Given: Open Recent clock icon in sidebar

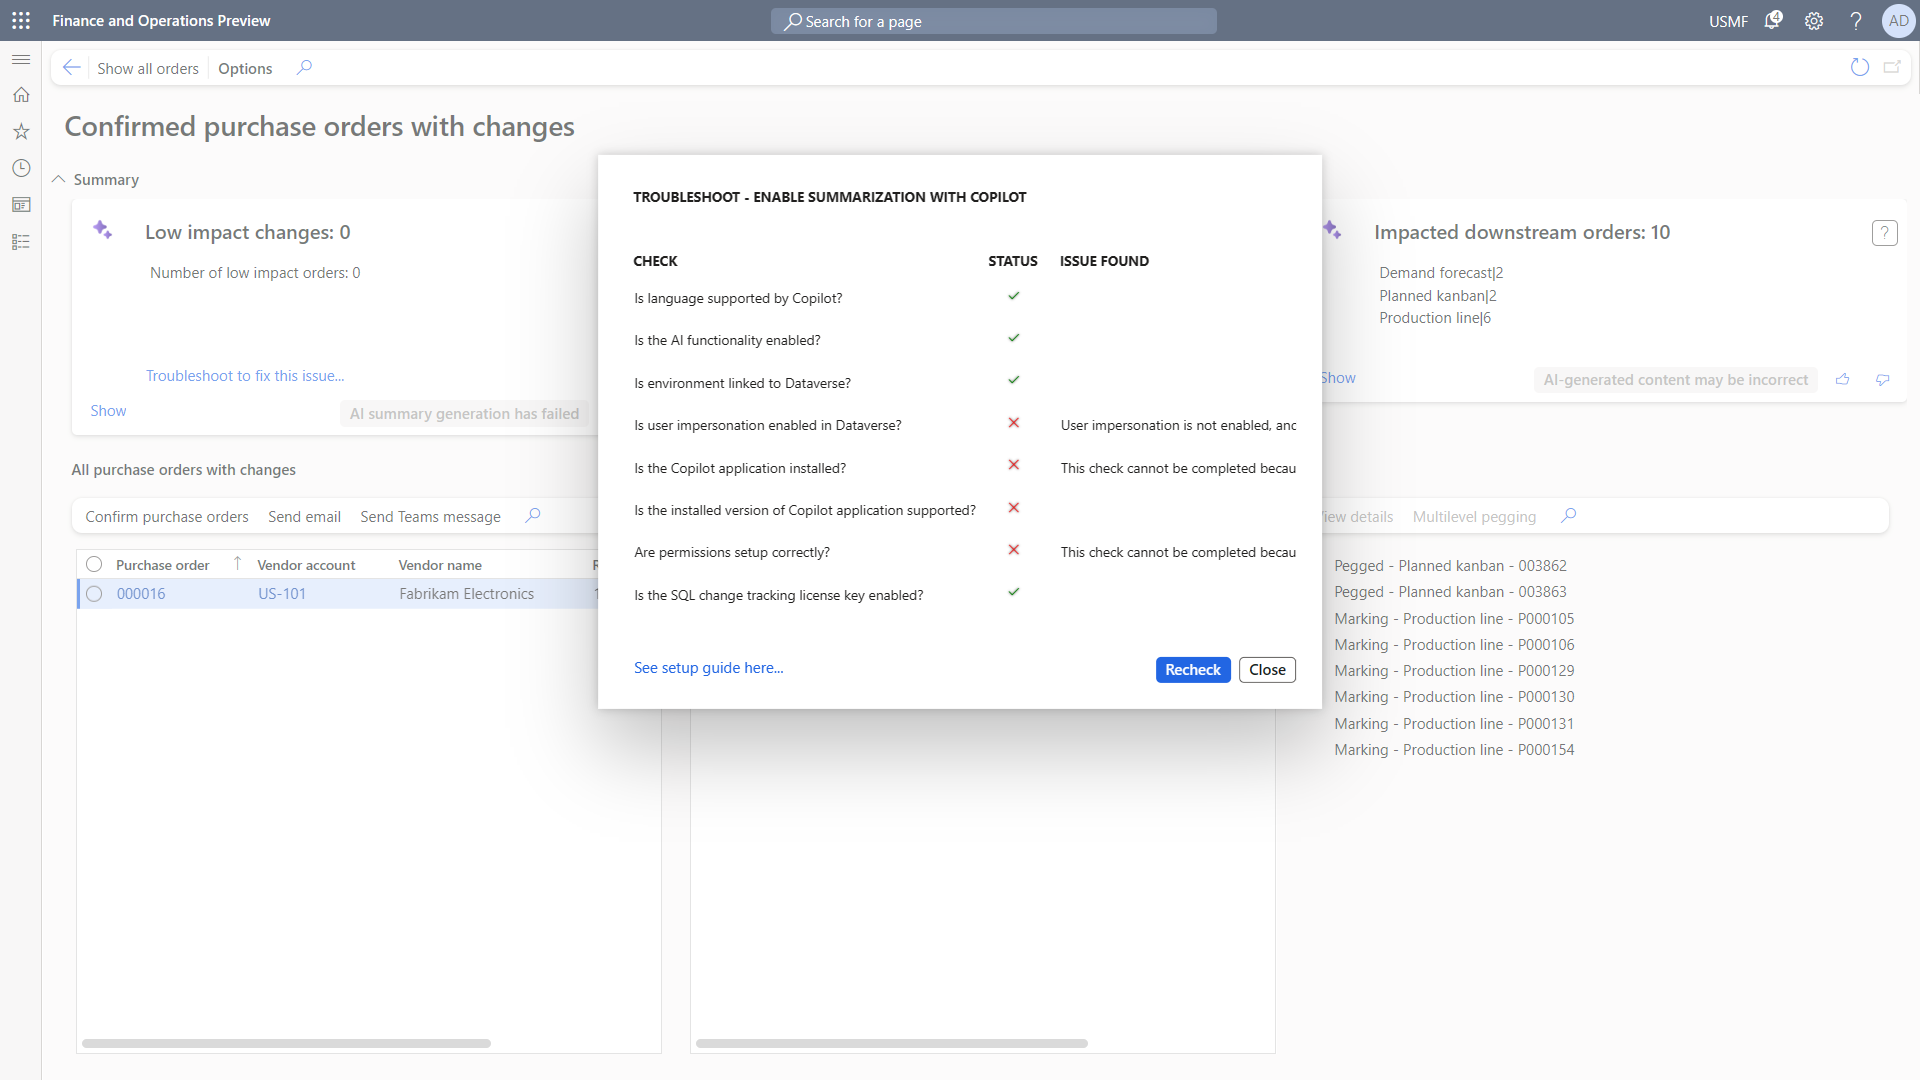Looking at the screenshot, I should [21, 168].
